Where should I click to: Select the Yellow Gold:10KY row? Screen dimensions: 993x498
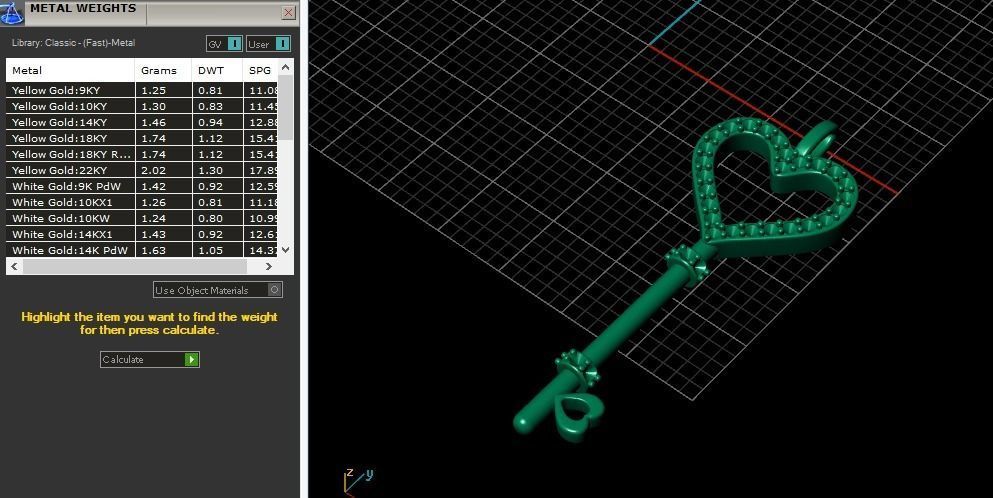point(142,106)
